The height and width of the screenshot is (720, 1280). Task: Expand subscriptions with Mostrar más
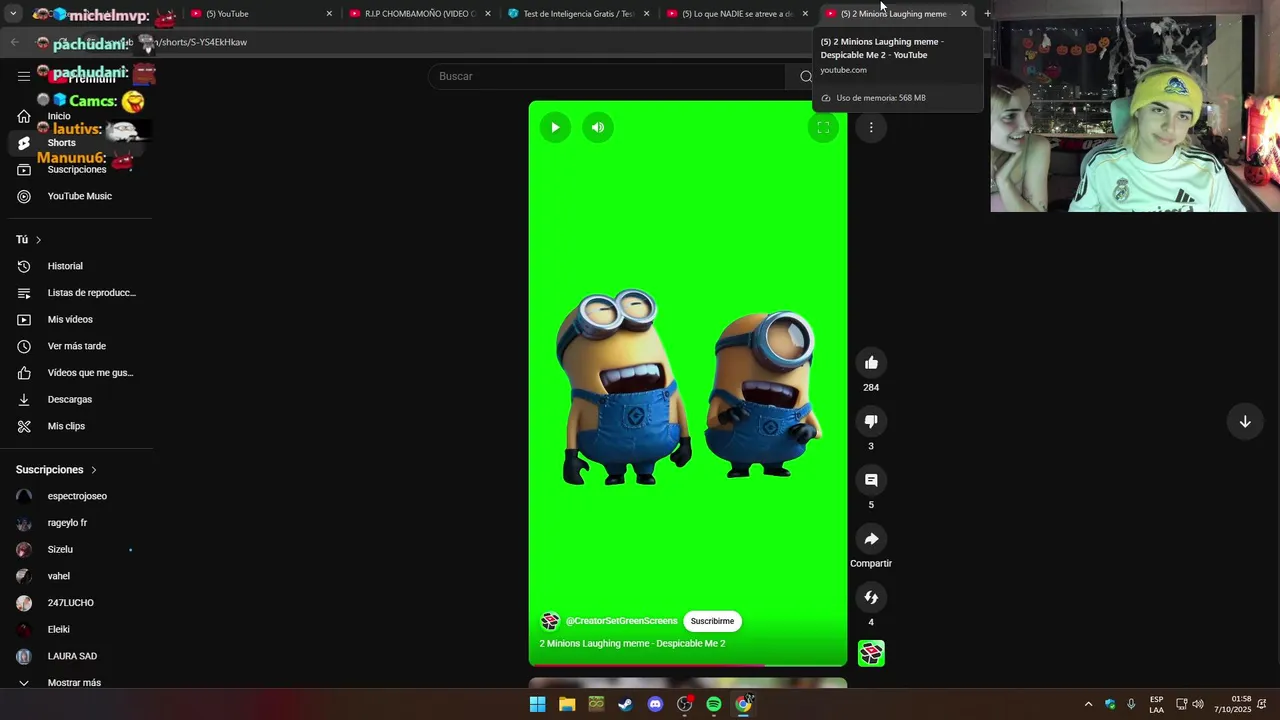[x=76, y=683]
